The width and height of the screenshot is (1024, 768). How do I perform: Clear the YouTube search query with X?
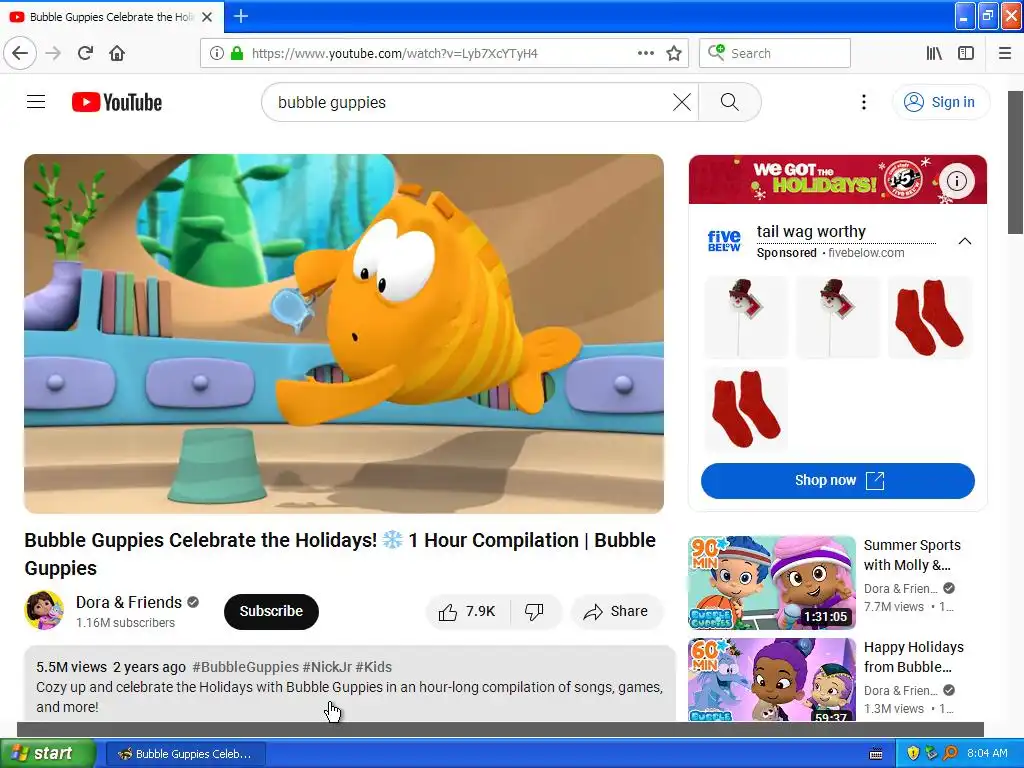pyautogui.click(x=682, y=102)
